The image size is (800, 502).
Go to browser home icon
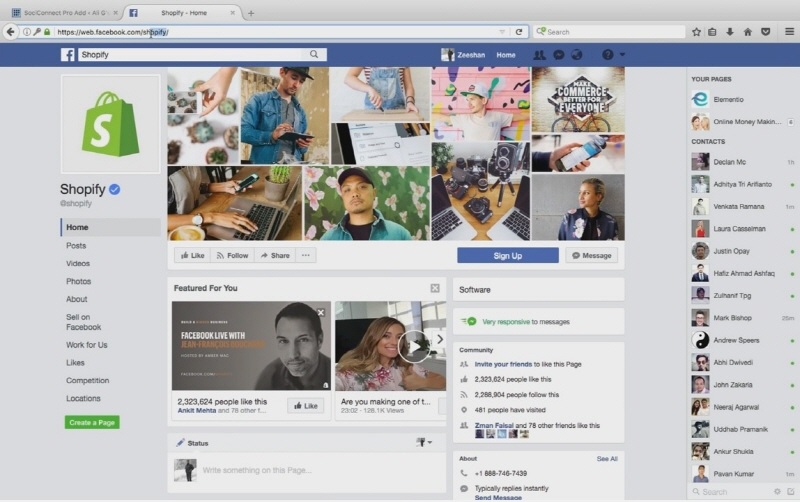[x=747, y=32]
